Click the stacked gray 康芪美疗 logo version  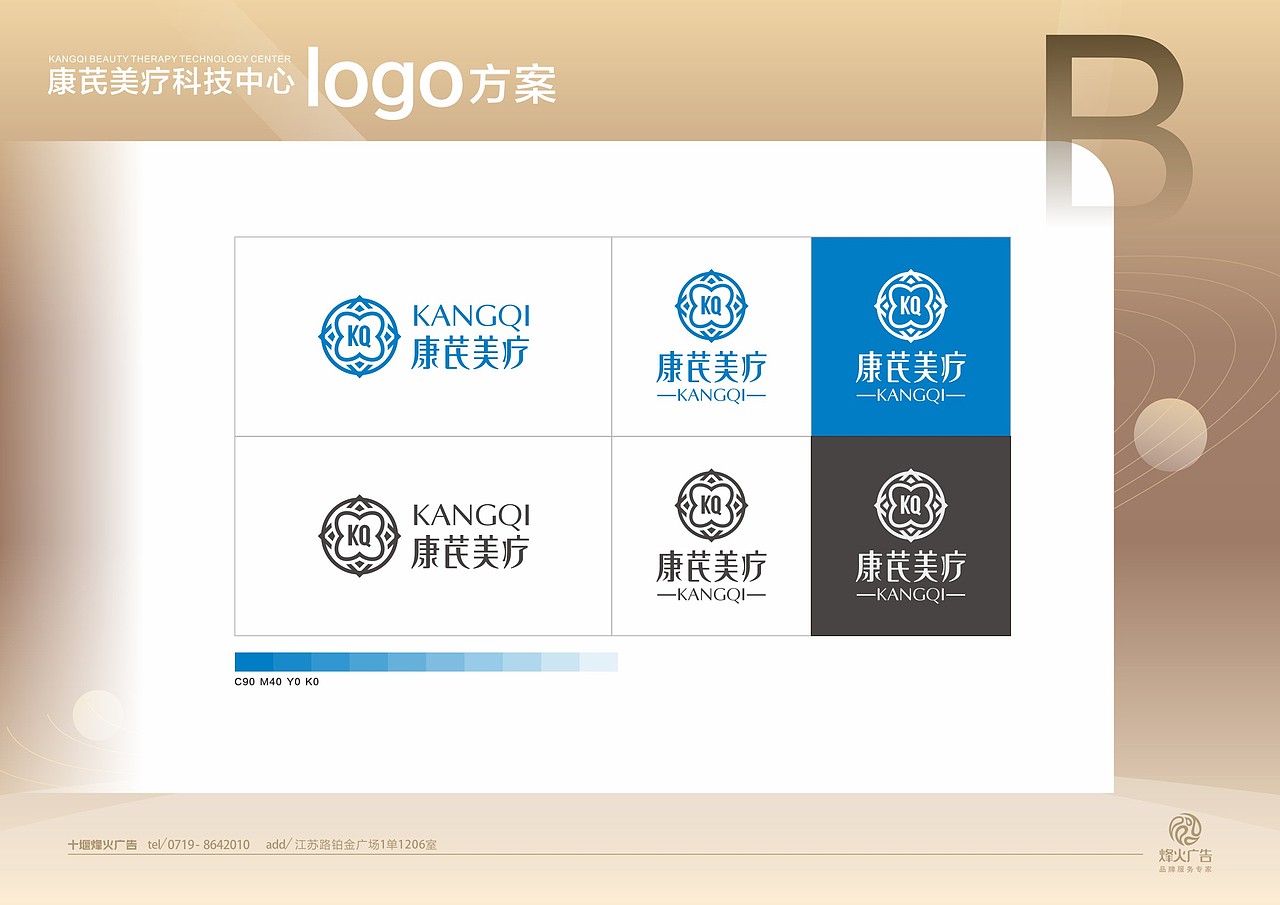pos(710,533)
